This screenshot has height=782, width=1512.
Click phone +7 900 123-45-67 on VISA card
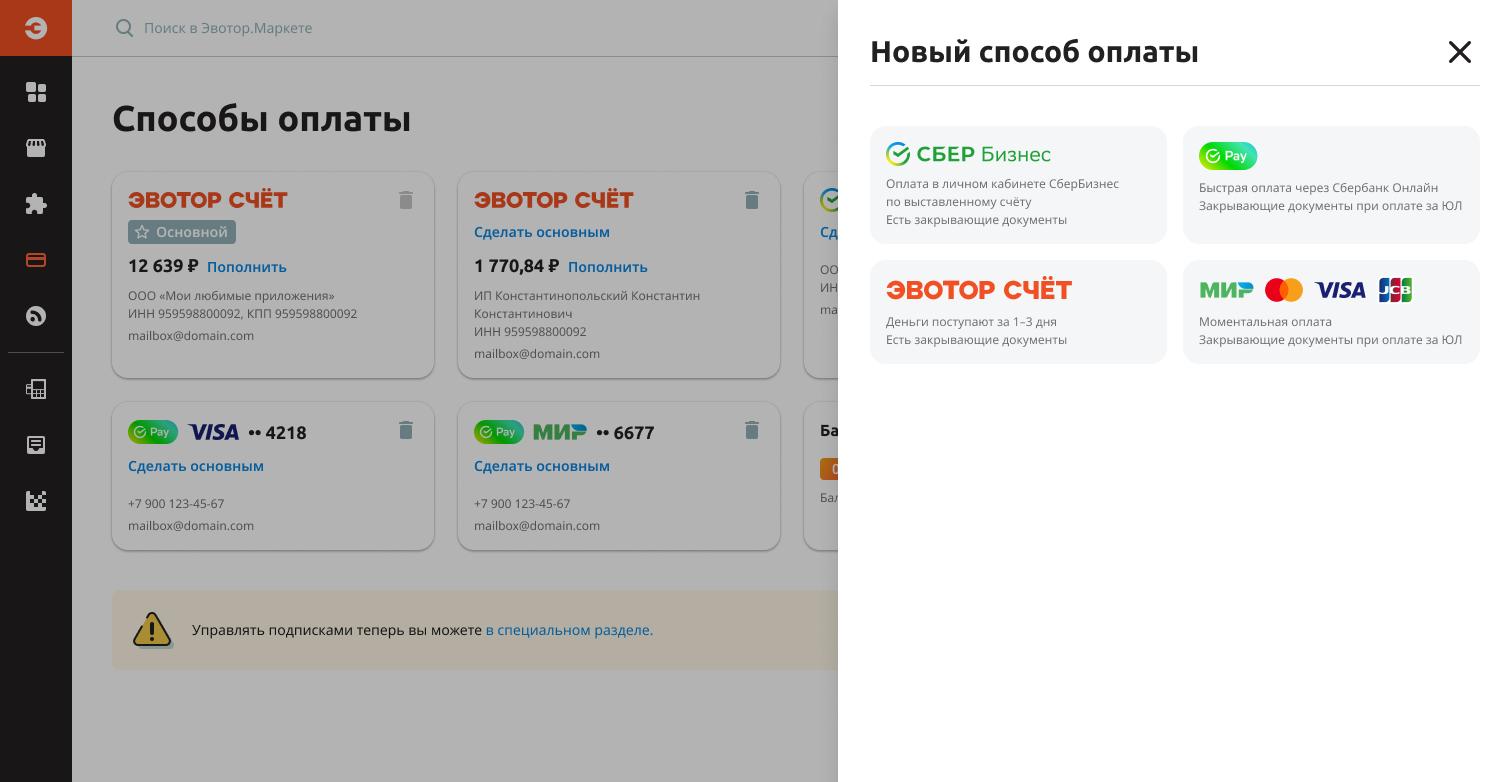point(176,504)
